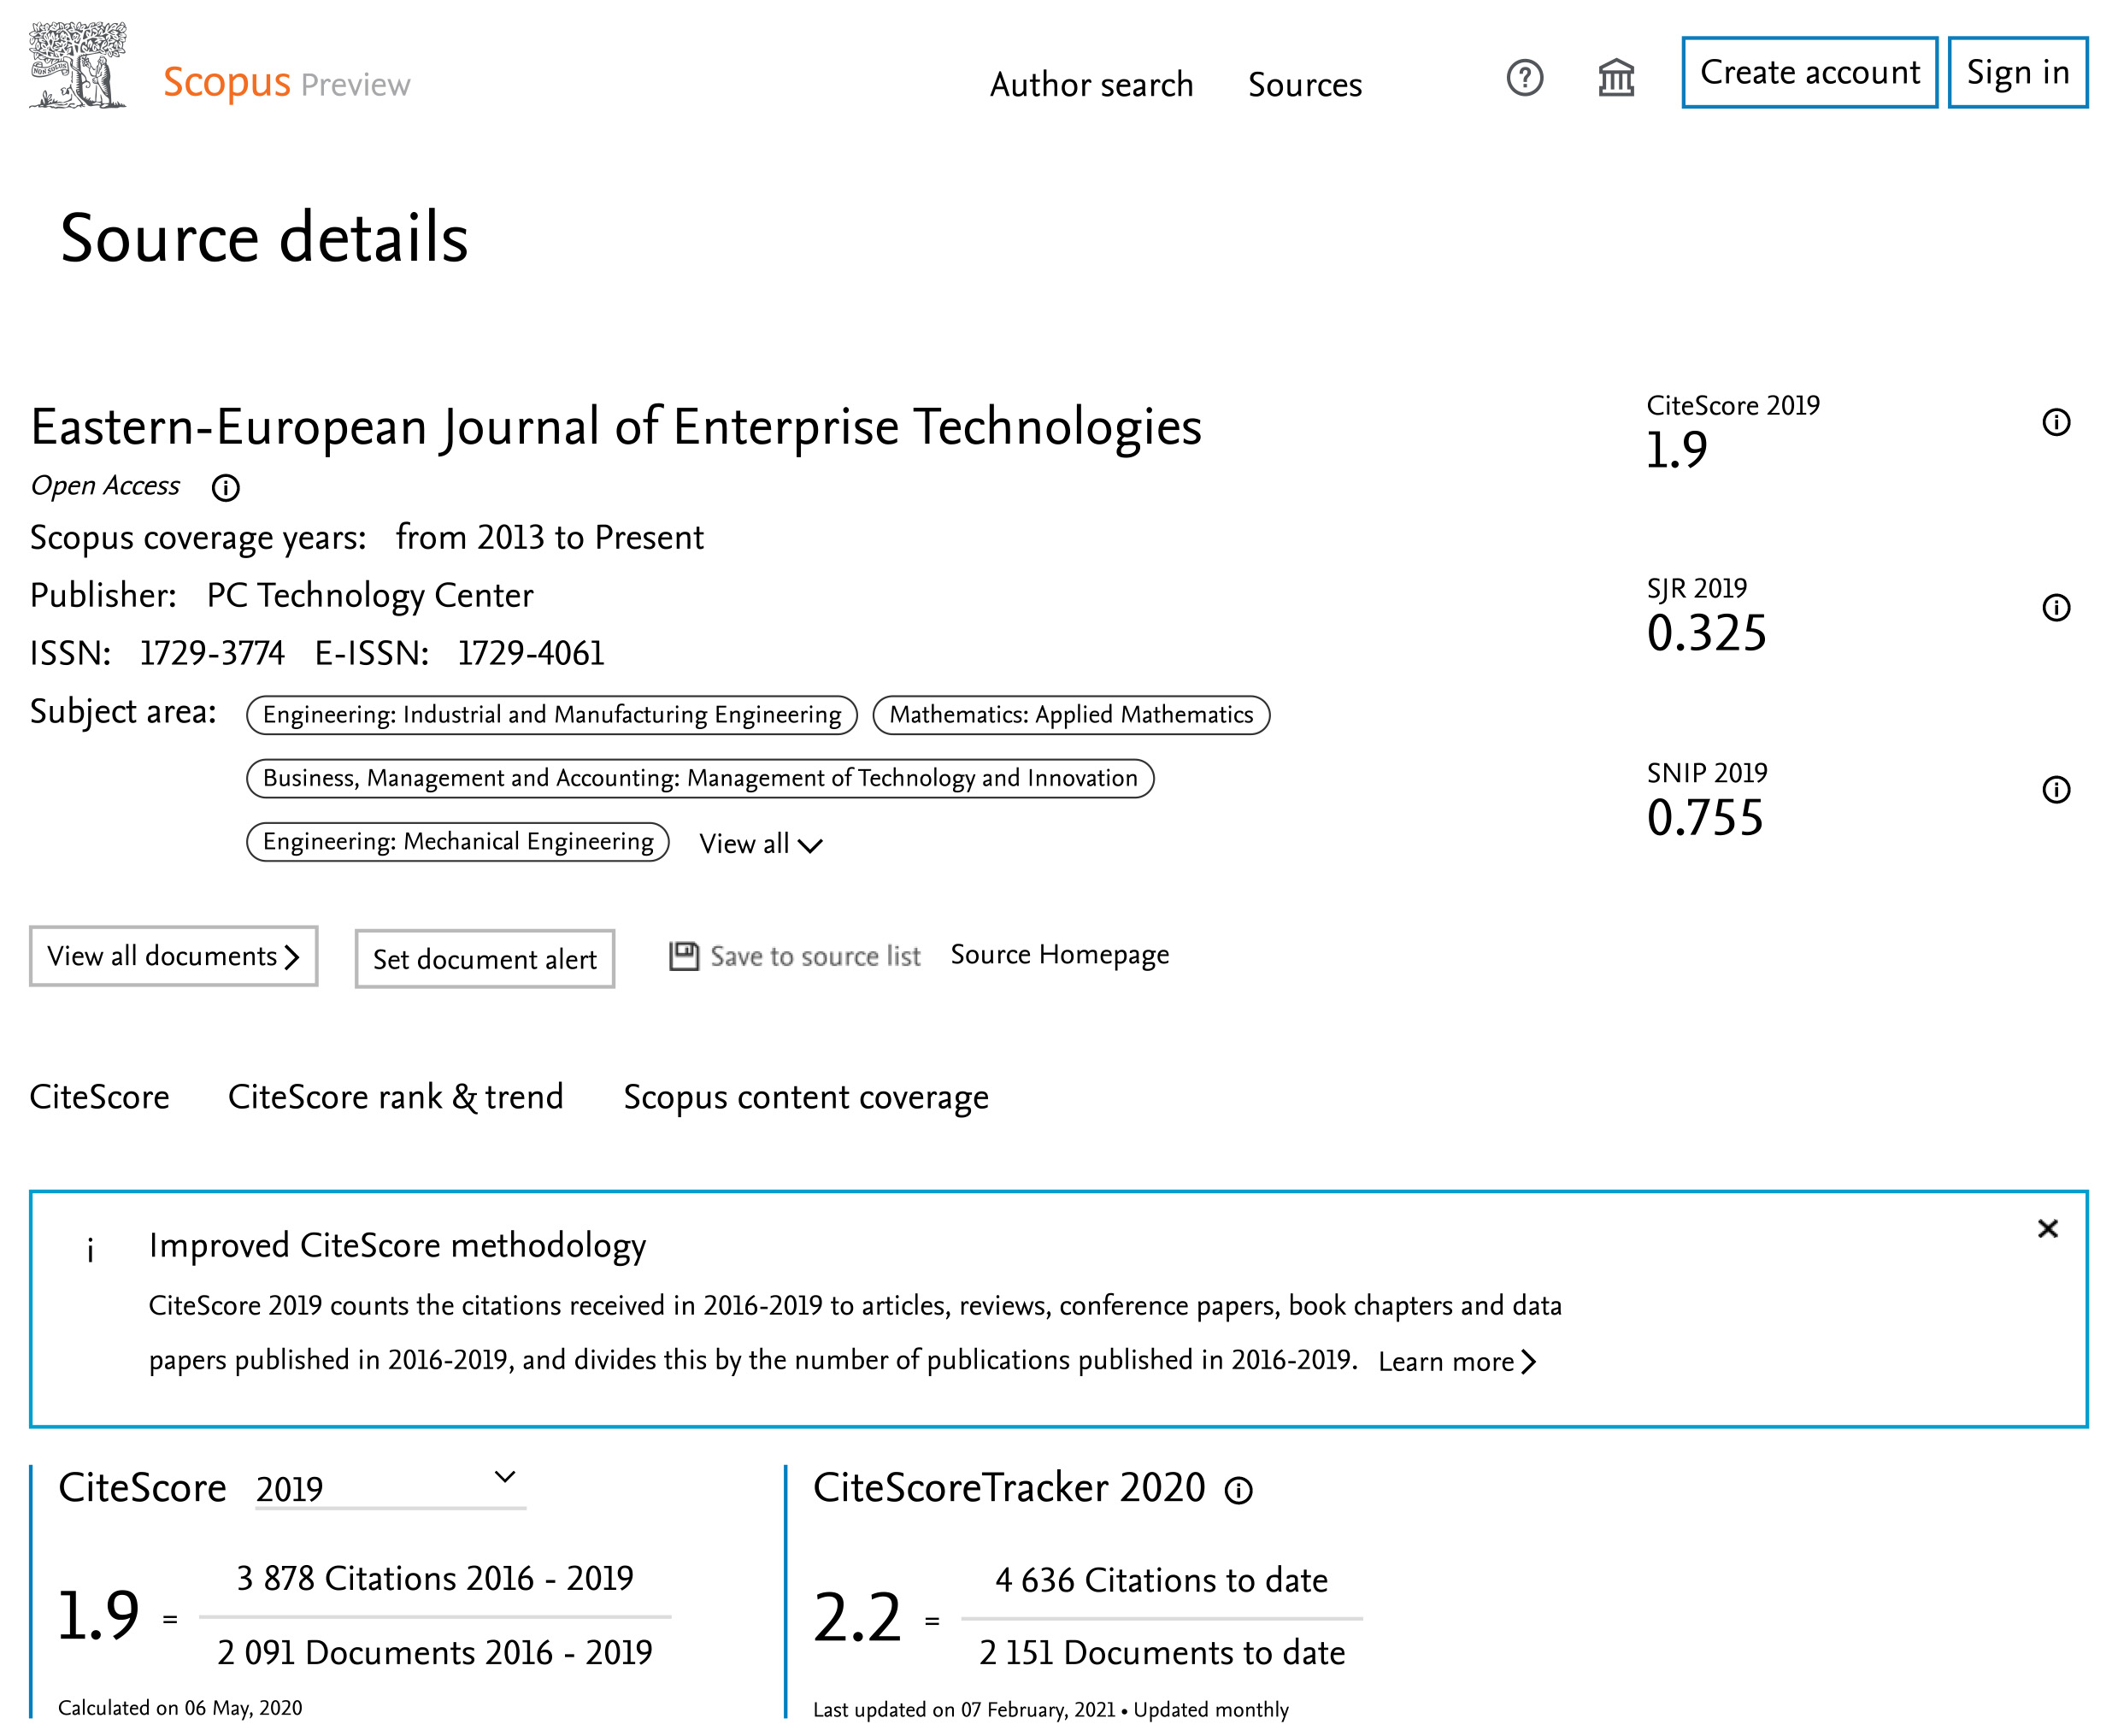Click Last updated on 07 February, 2021 text
This screenshot has height=1736, width=2118.
click(x=964, y=1710)
